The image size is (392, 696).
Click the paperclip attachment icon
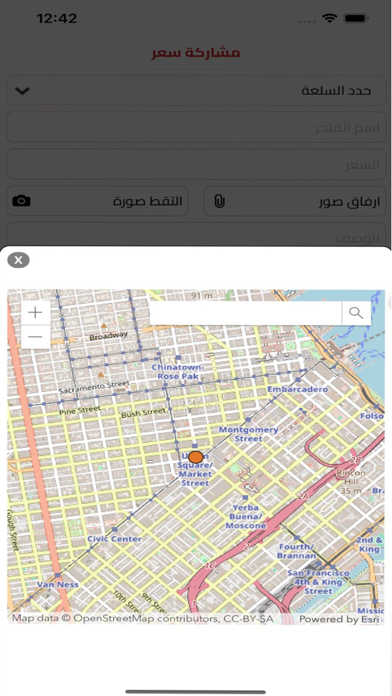(219, 201)
